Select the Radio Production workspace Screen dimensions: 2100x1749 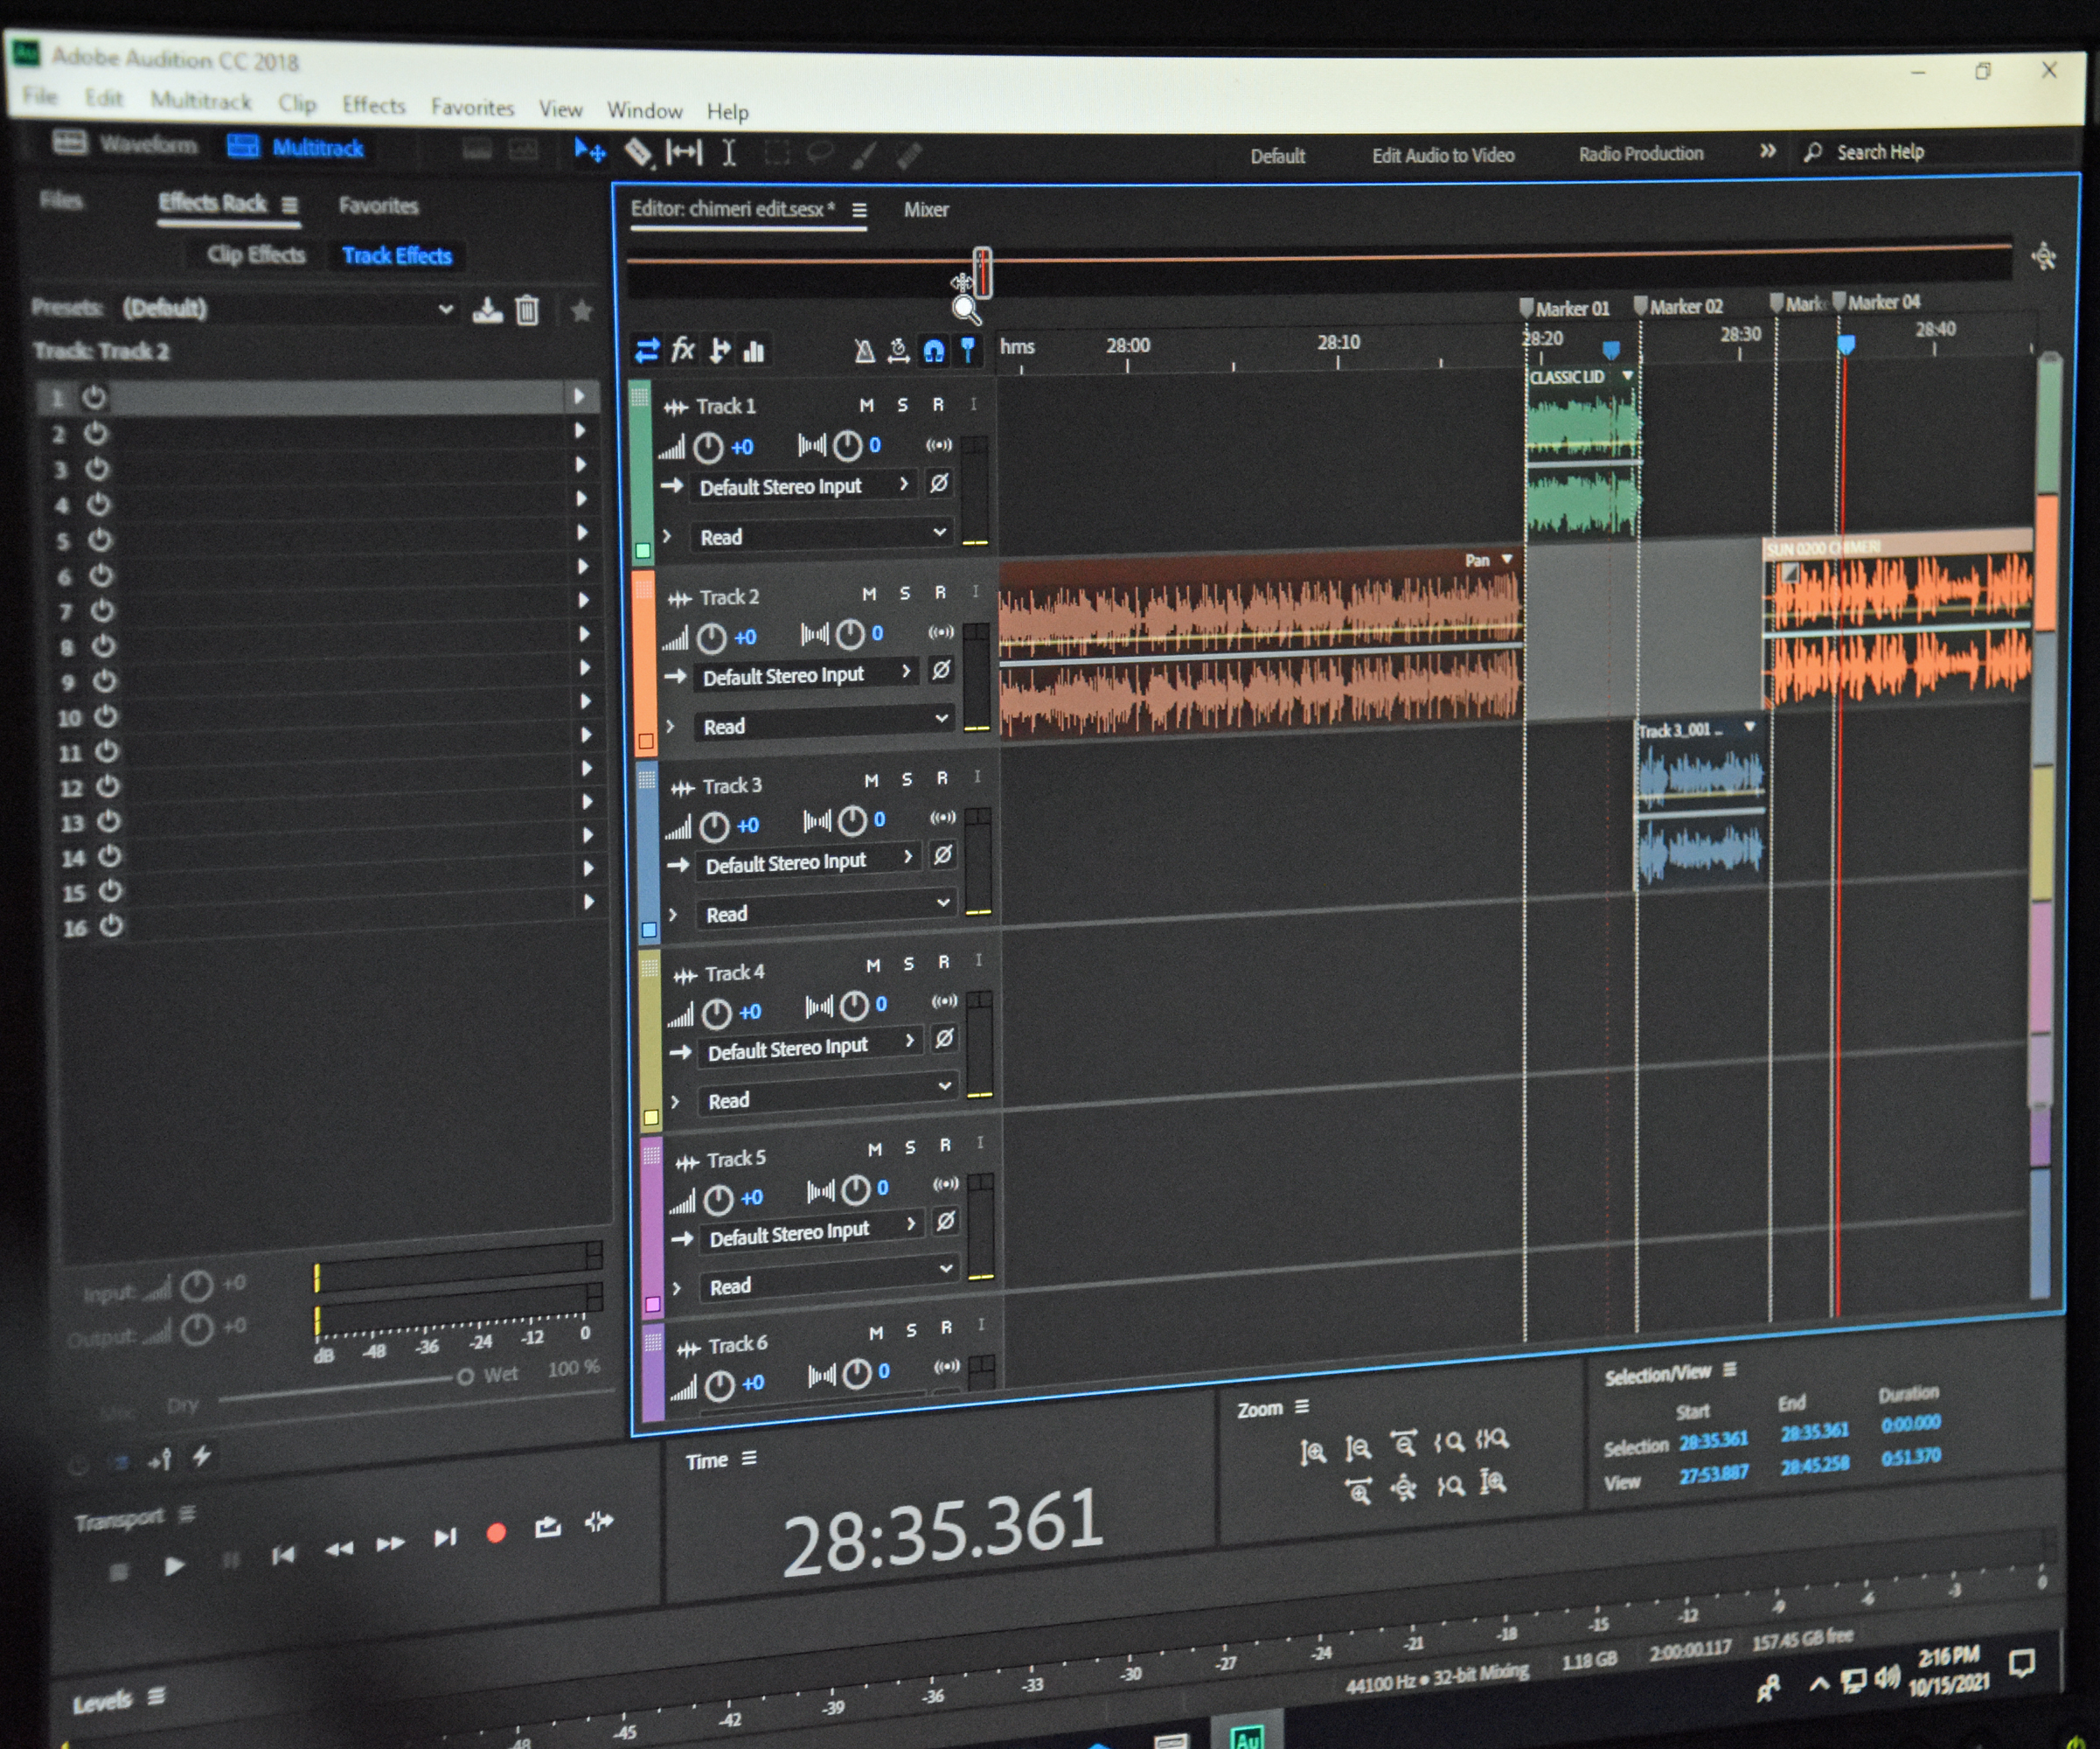point(1640,154)
